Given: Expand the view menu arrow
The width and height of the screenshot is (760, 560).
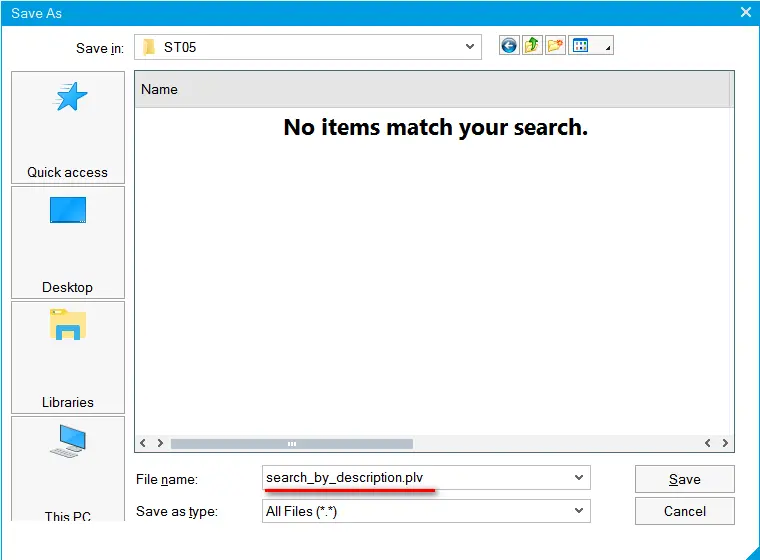Looking at the screenshot, I should click(607, 47).
